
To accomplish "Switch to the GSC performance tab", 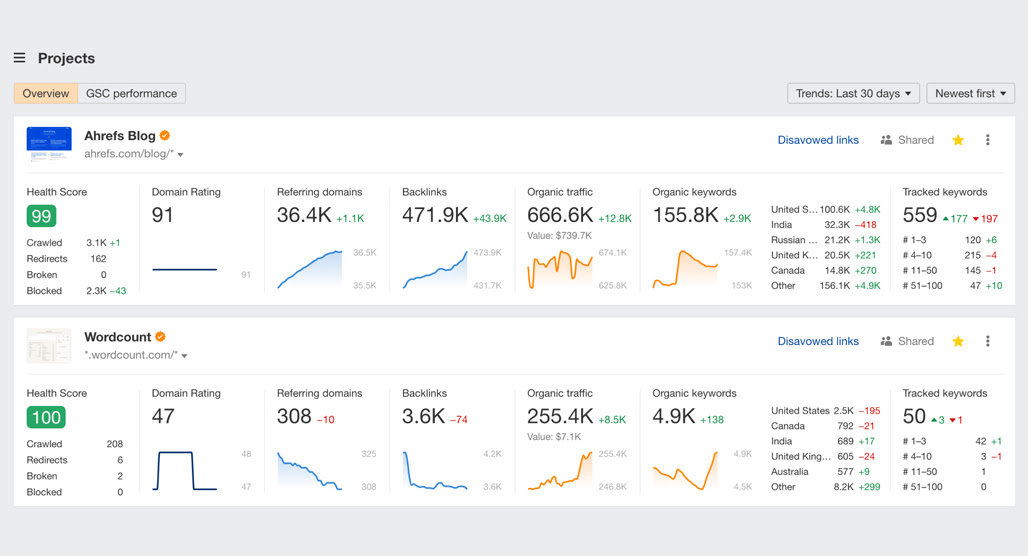I will coord(131,94).
